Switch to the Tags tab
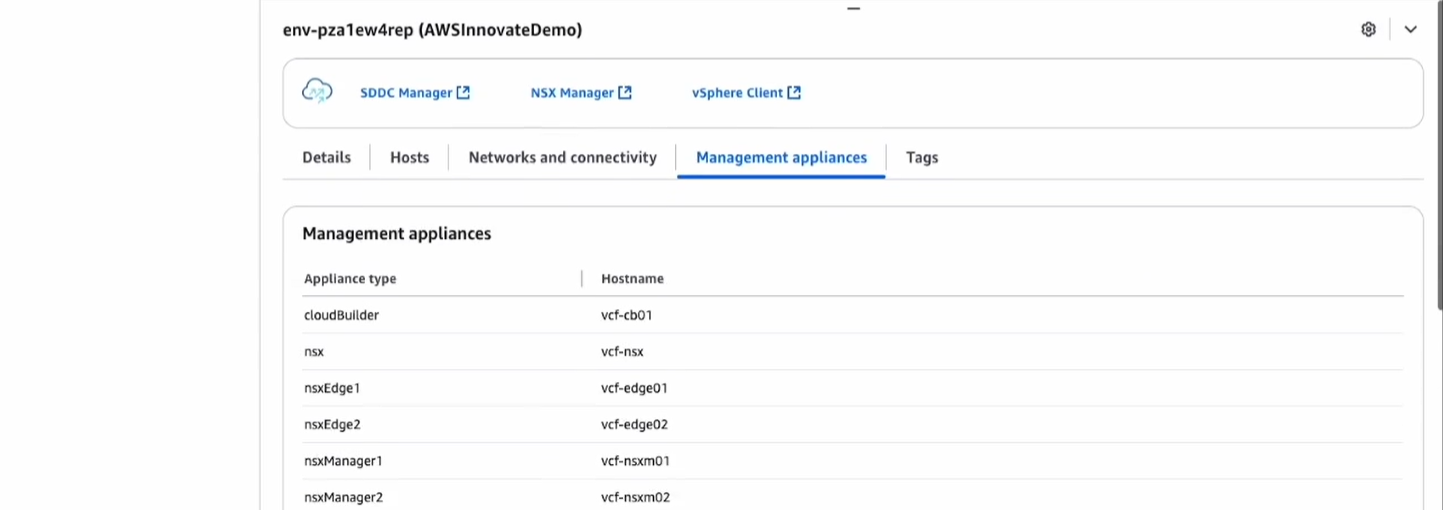Viewport: 1443px width, 510px height. (922, 157)
